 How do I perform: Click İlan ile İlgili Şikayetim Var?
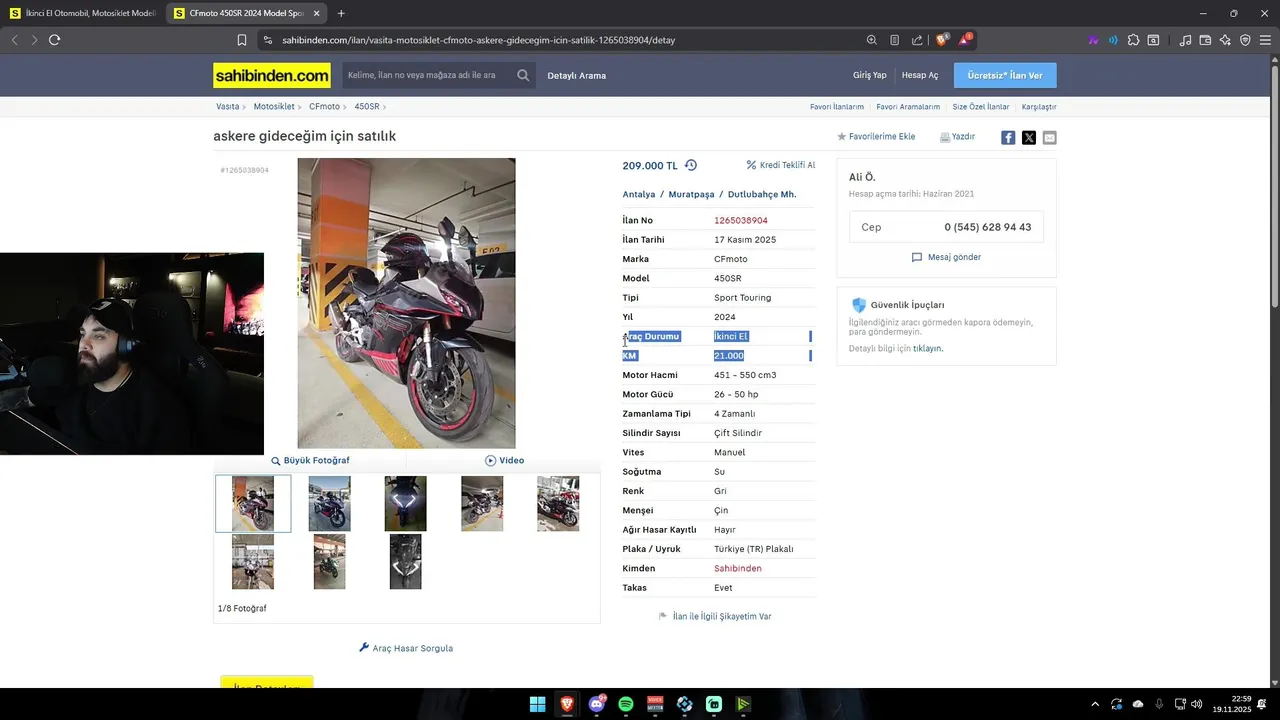pos(715,616)
